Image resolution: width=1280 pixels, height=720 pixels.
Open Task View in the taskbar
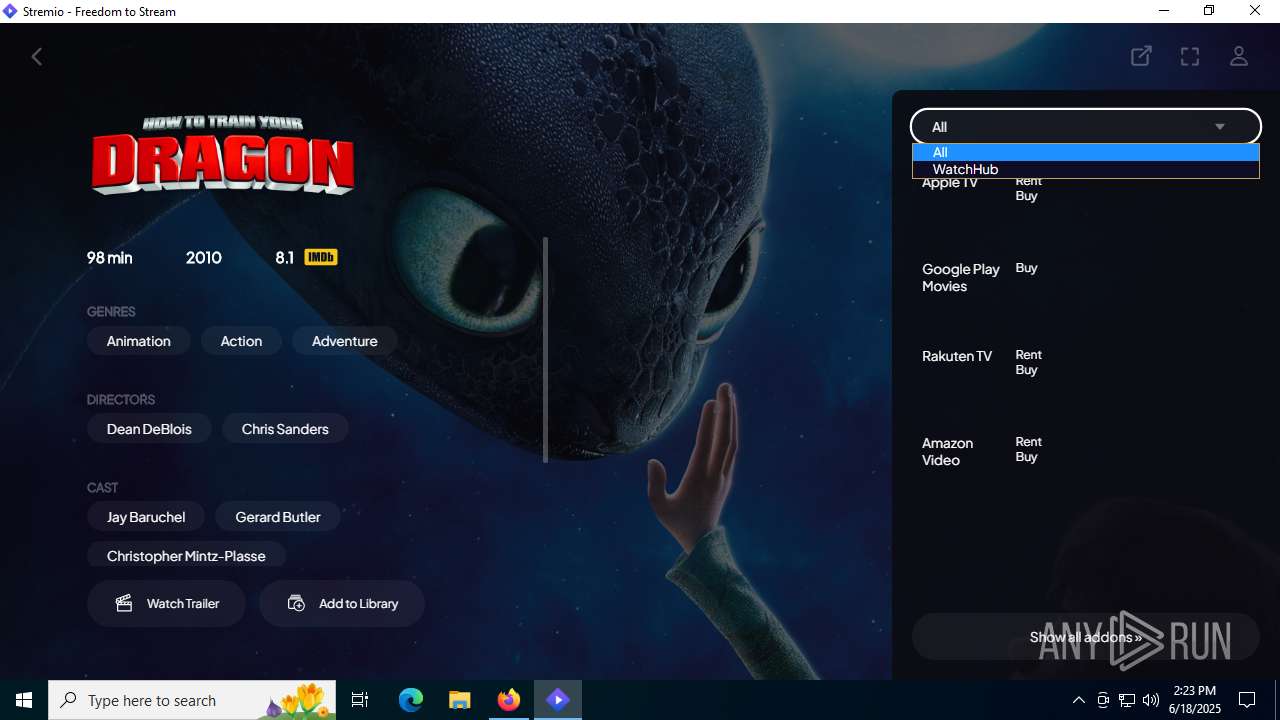[360, 700]
